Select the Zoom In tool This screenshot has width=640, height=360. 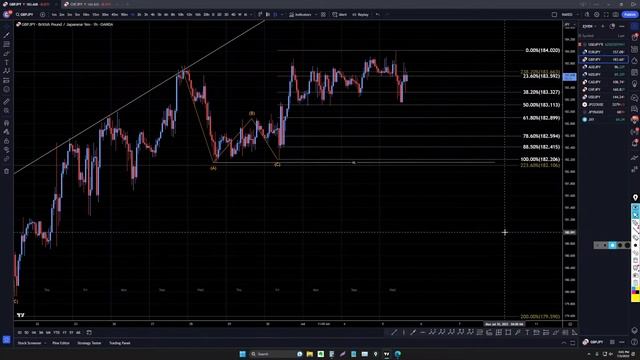(x=7, y=111)
